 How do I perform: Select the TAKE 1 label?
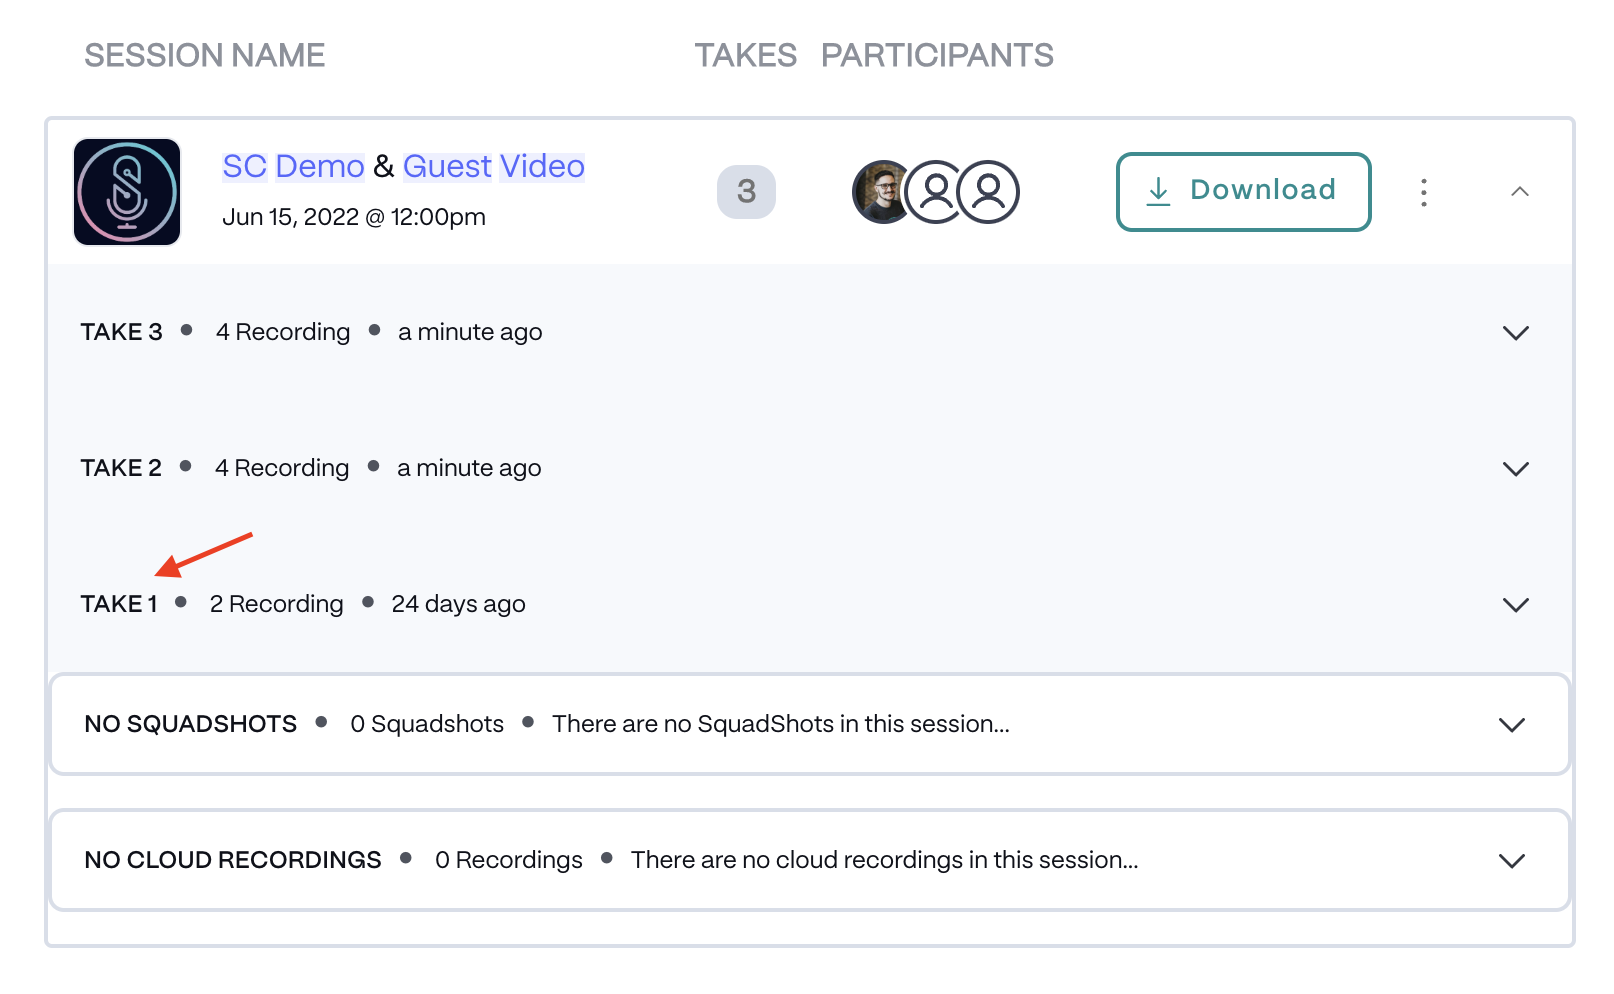point(119,604)
